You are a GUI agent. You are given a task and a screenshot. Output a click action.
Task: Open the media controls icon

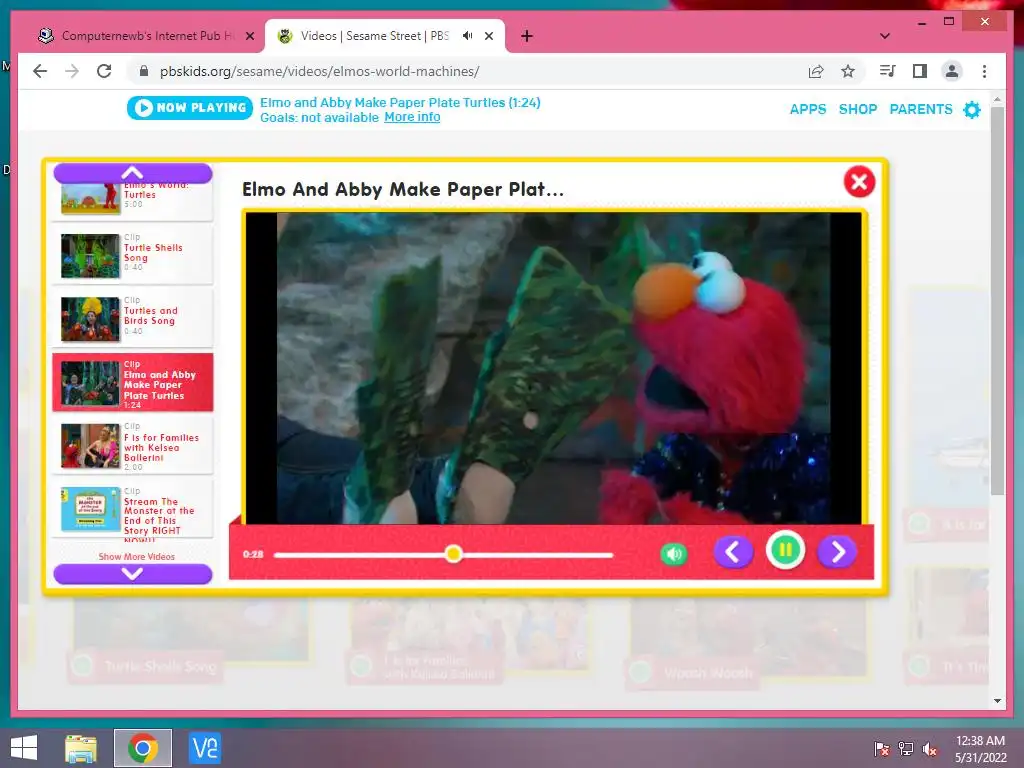[x=888, y=71]
